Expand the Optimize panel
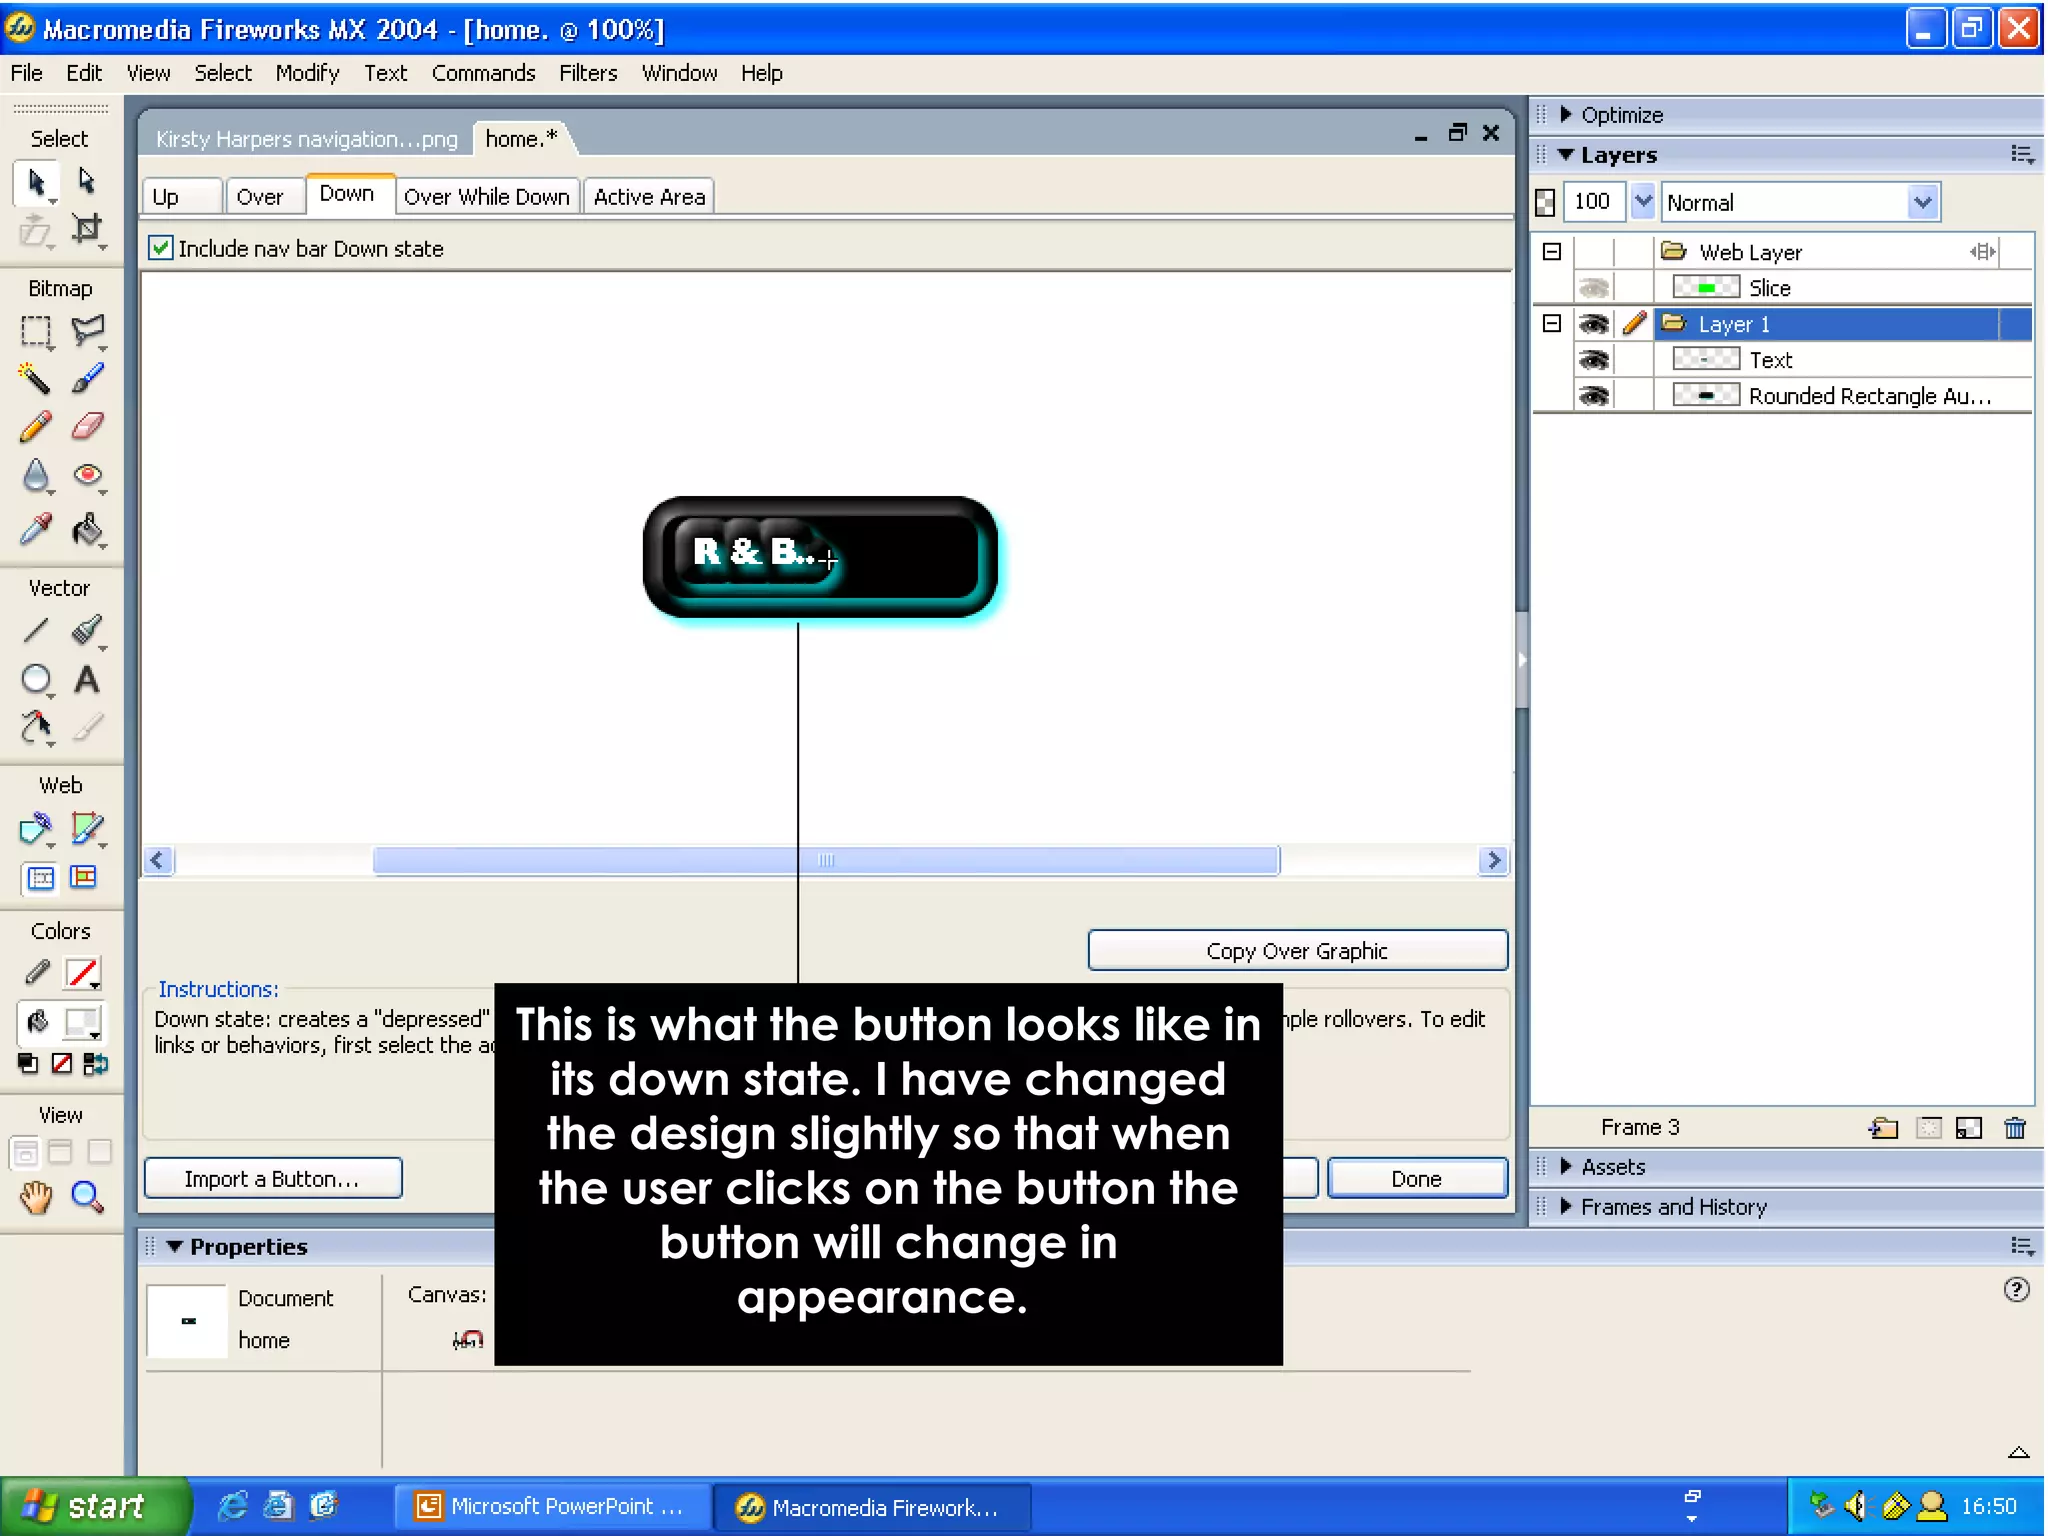Screen dimensions: 2048x1536 [x=1620, y=115]
